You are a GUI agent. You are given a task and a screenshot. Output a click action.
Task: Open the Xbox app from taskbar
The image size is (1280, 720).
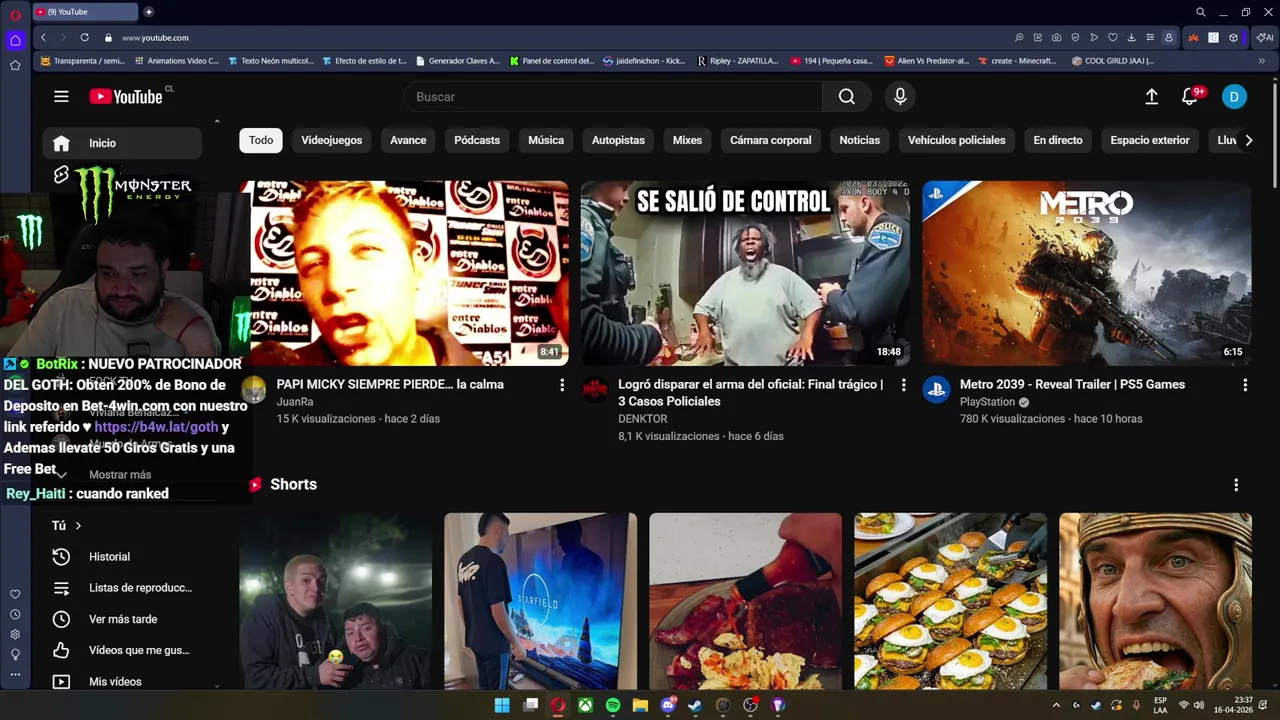(x=585, y=705)
